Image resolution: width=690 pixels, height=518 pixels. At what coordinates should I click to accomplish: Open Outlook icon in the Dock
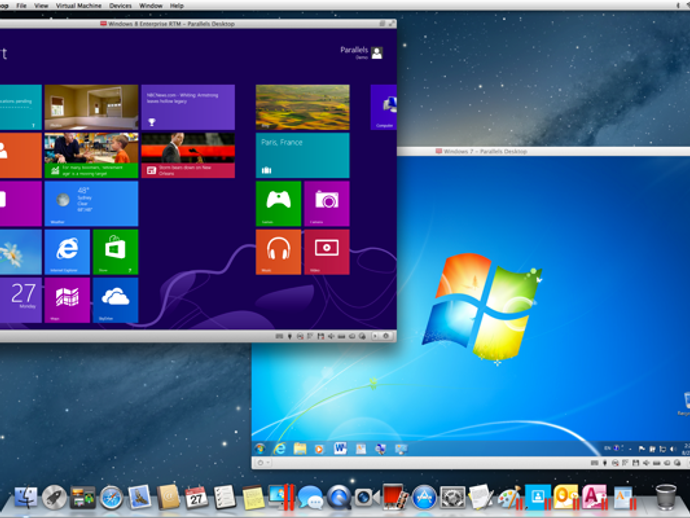566,497
